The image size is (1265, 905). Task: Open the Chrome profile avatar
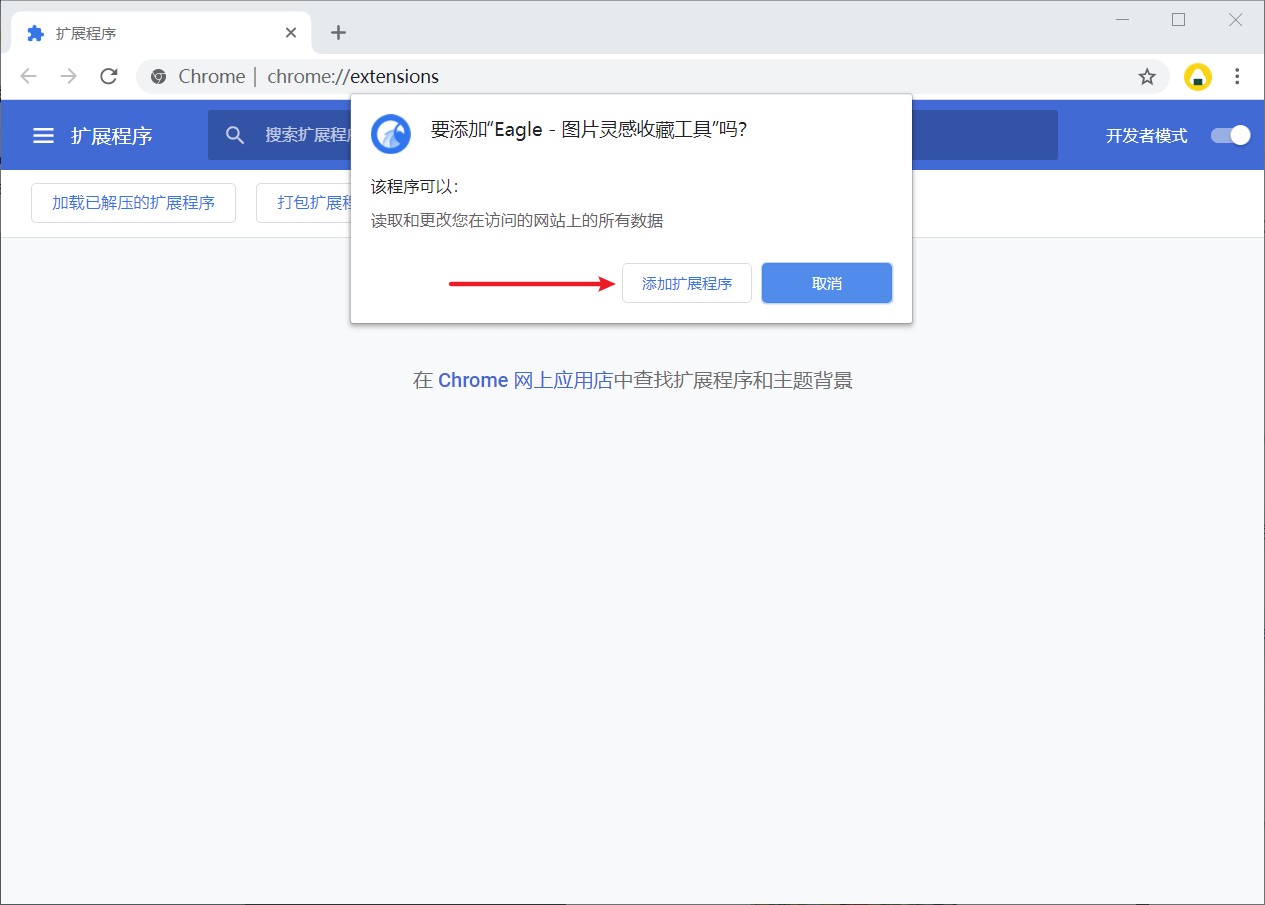pos(1197,77)
